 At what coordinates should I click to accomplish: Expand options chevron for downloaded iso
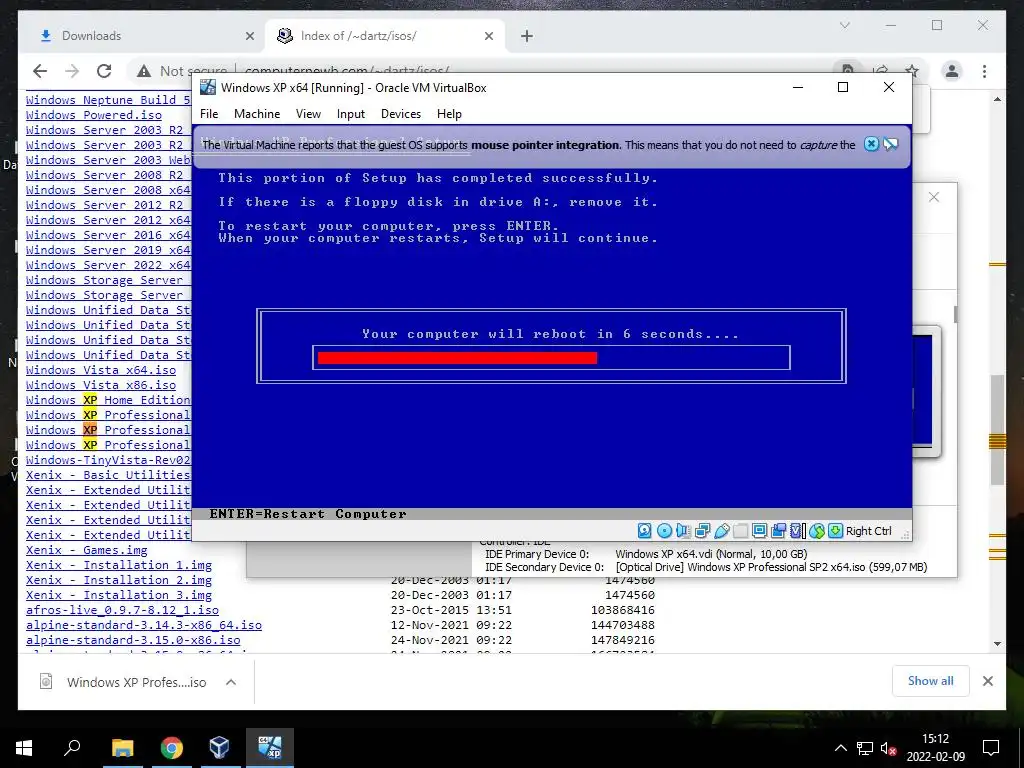231,682
